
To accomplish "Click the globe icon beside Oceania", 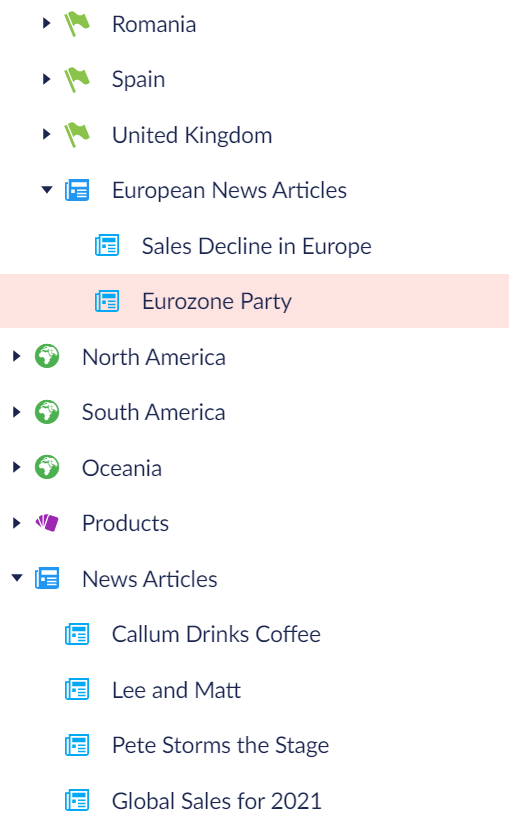I will pyautogui.click(x=47, y=467).
